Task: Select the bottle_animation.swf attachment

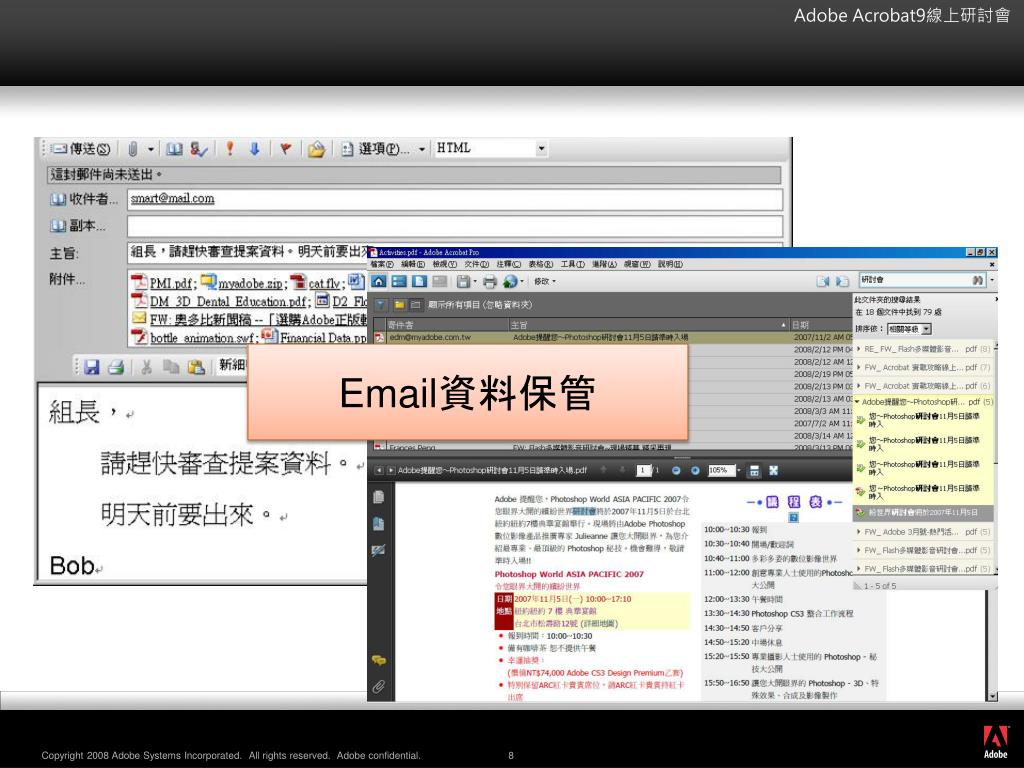Action: (x=195, y=338)
